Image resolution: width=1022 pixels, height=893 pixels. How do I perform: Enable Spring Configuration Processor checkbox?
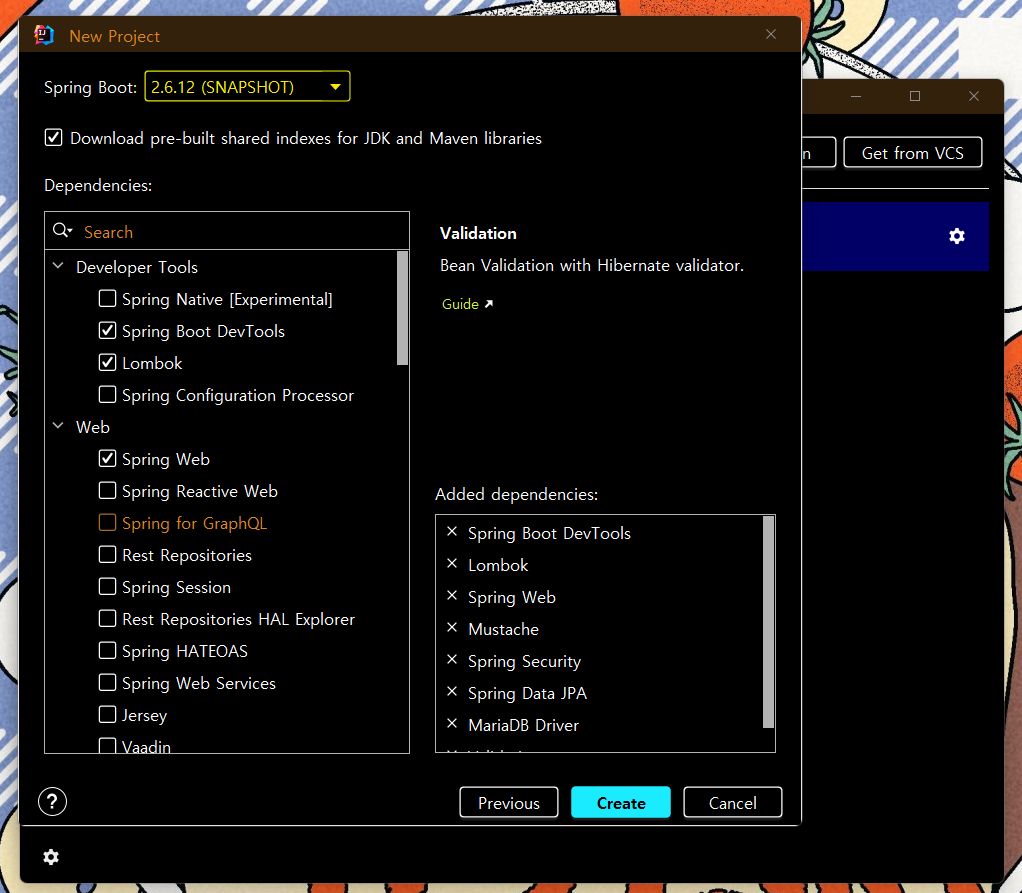[x=108, y=394]
